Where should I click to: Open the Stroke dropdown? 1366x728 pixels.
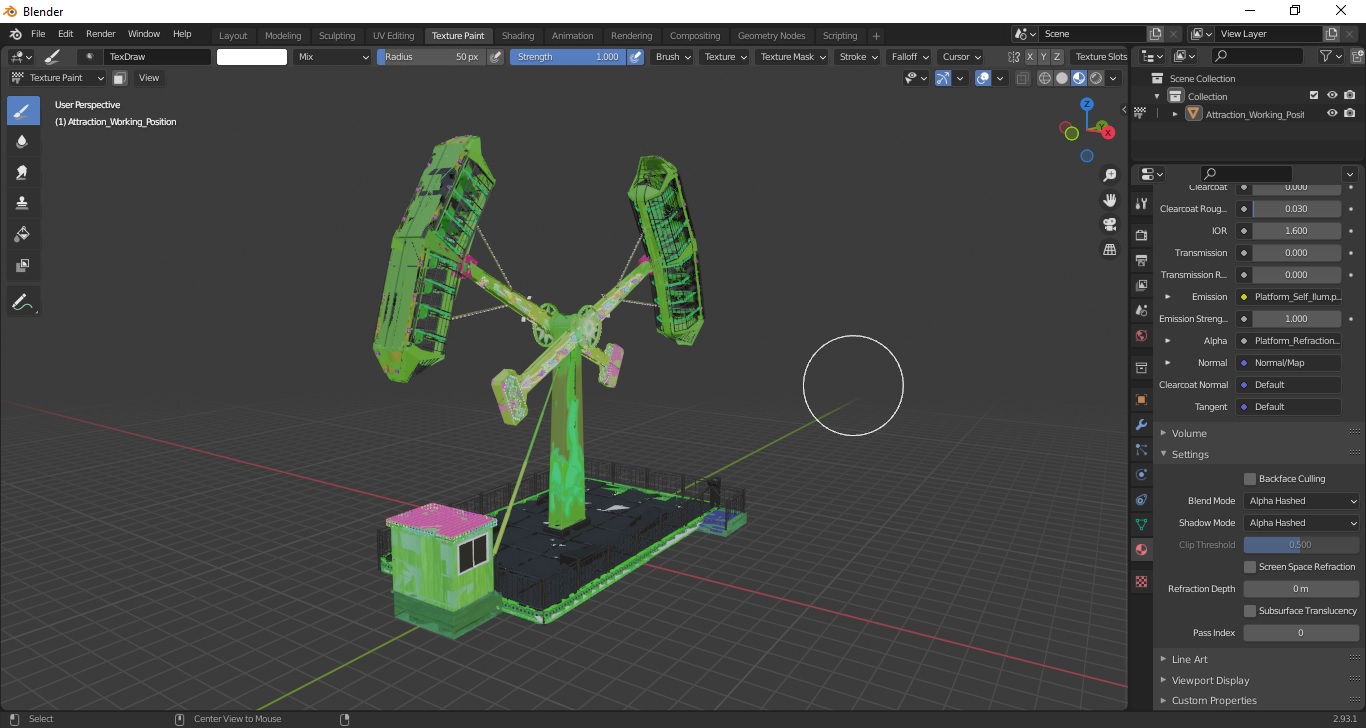pyautogui.click(x=858, y=57)
